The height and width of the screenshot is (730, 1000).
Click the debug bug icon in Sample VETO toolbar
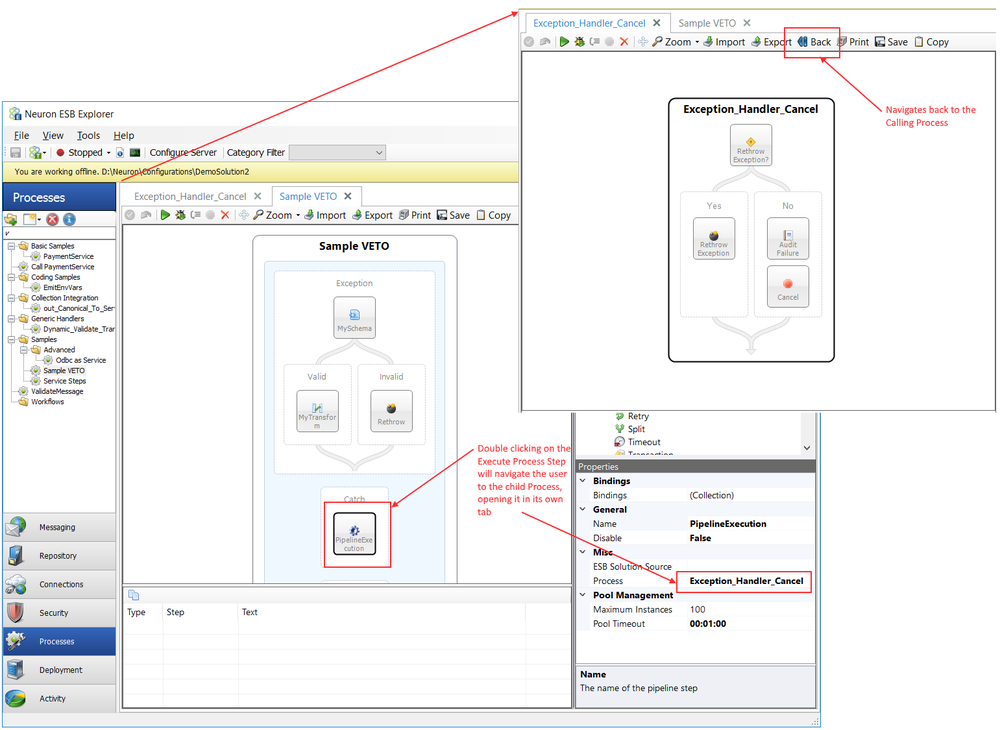click(180, 215)
